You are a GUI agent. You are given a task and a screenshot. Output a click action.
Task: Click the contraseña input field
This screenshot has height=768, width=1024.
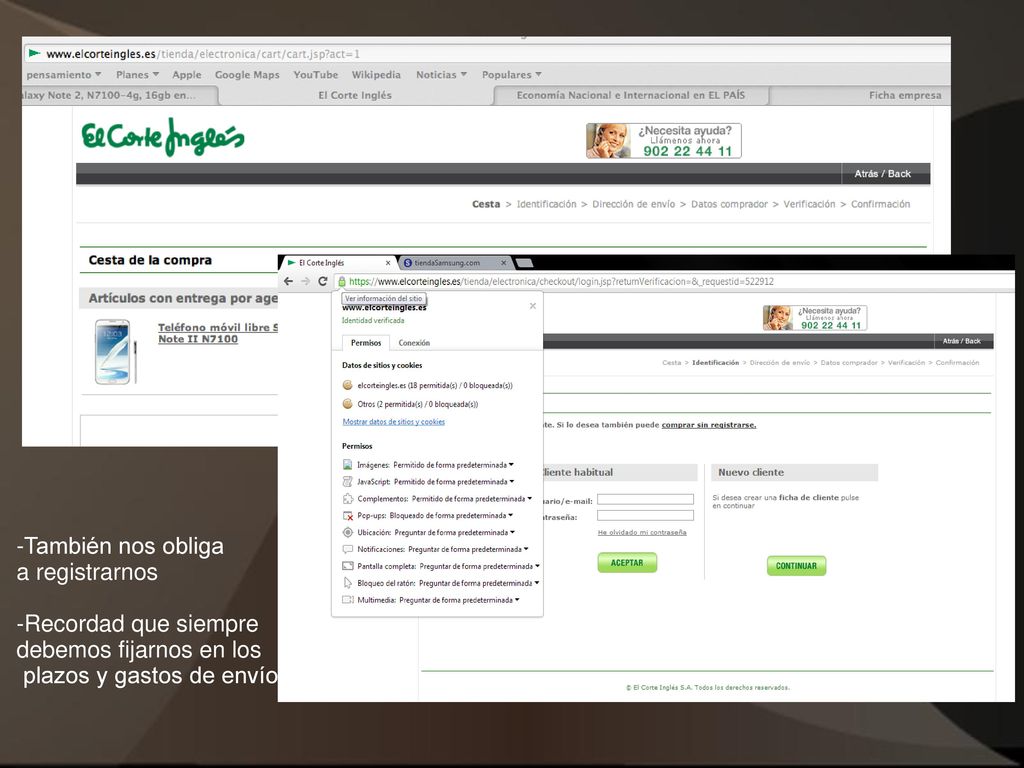coord(645,515)
